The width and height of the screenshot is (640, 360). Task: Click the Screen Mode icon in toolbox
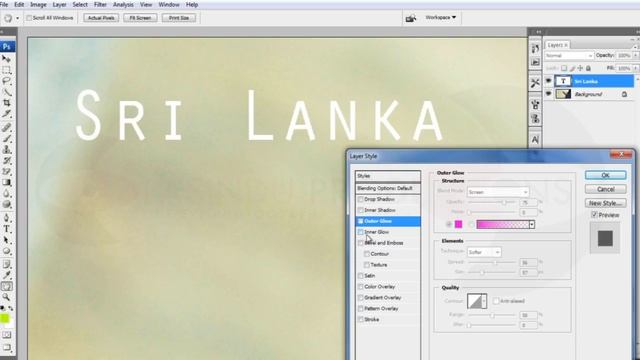[6, 348]
